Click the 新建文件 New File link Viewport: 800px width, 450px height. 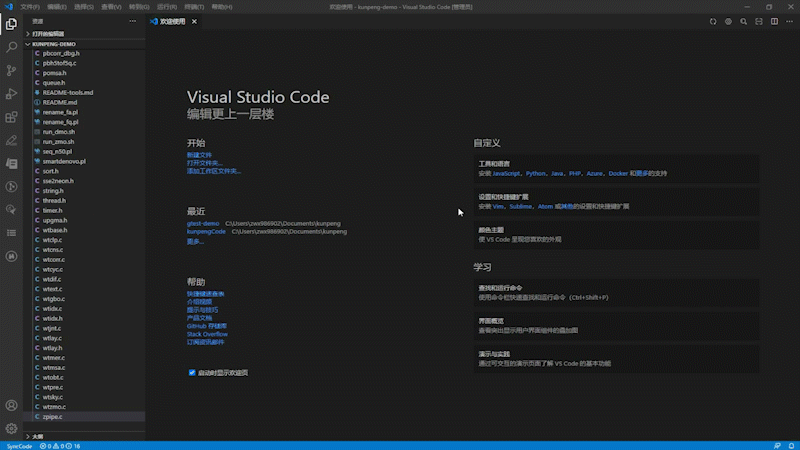pos(199,155)
